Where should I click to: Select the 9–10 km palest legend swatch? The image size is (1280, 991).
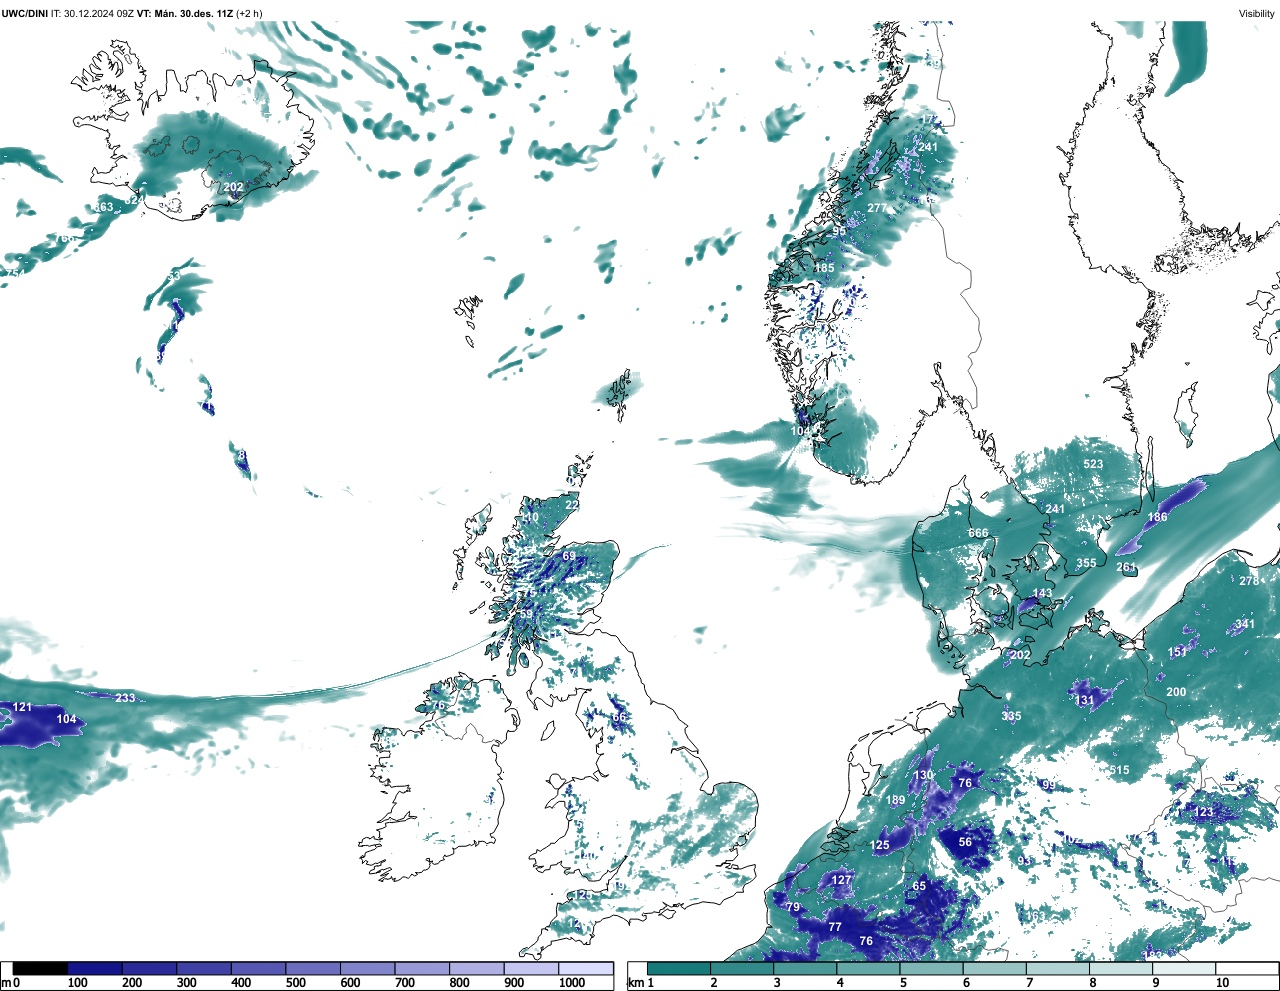pos(1184,968)
